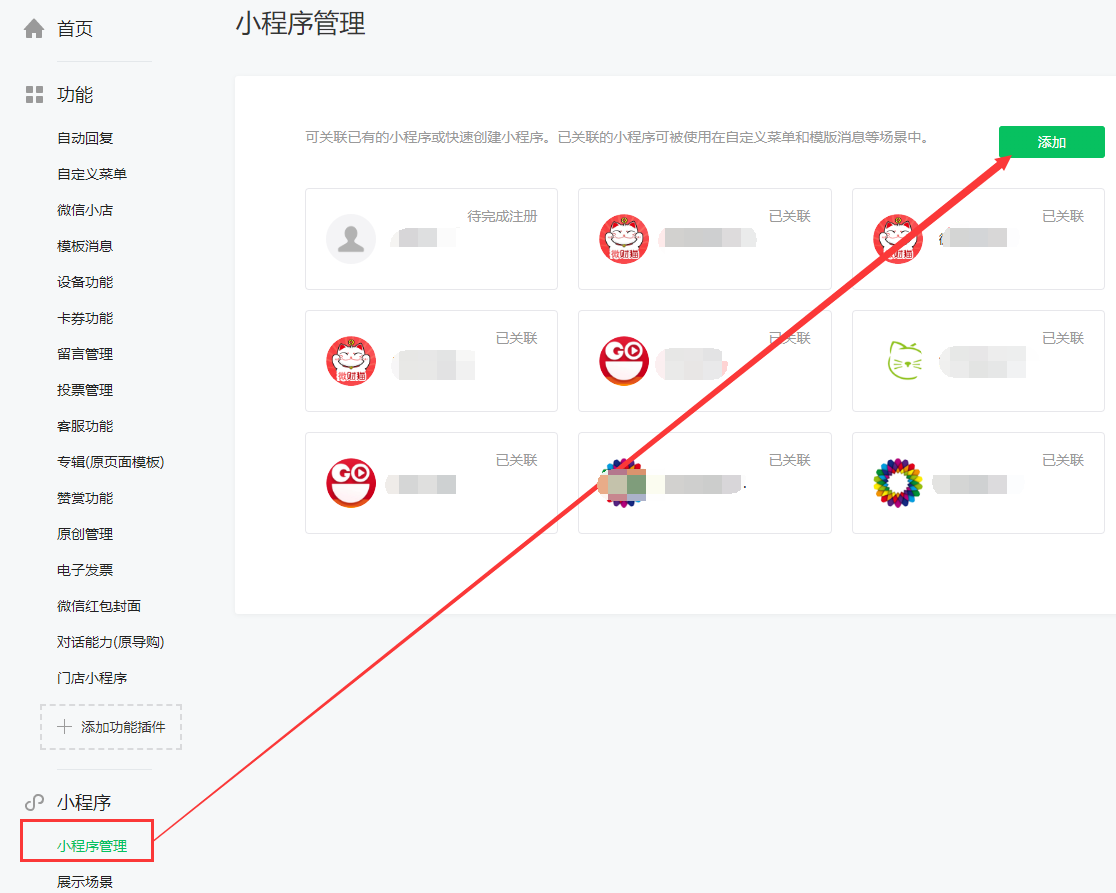Go to 自动回复 in the sidebar
Image resolution: width=1116 pixels, height=893 pixels.
click(x=85, y=138)
